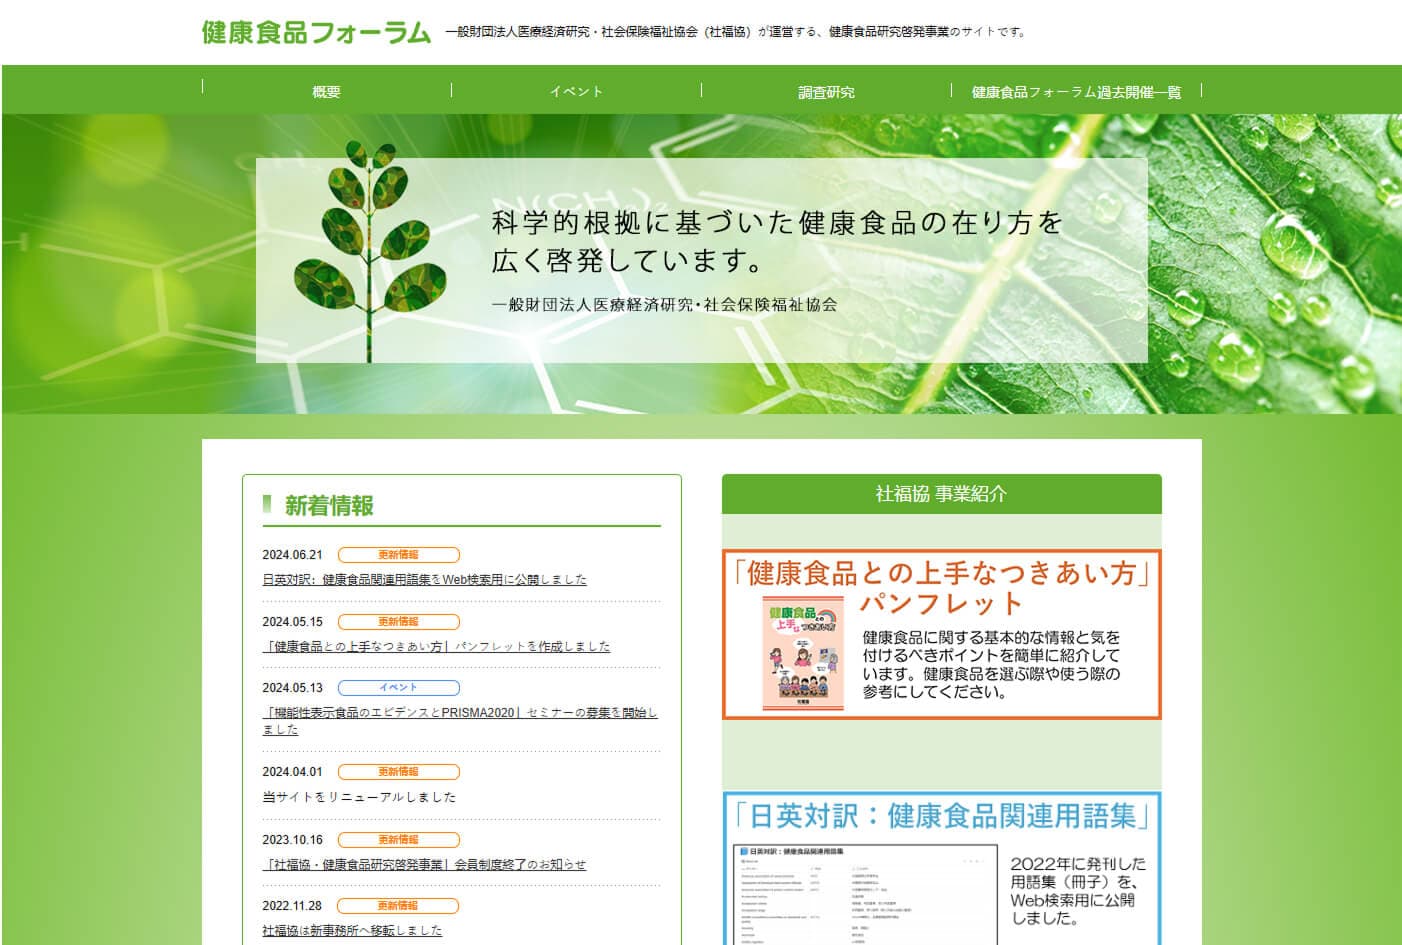Open 健康食品フォーラム過去開催一覧 menu
The width and height of the screenshot is (1402, 945).
click(1076, 92)
